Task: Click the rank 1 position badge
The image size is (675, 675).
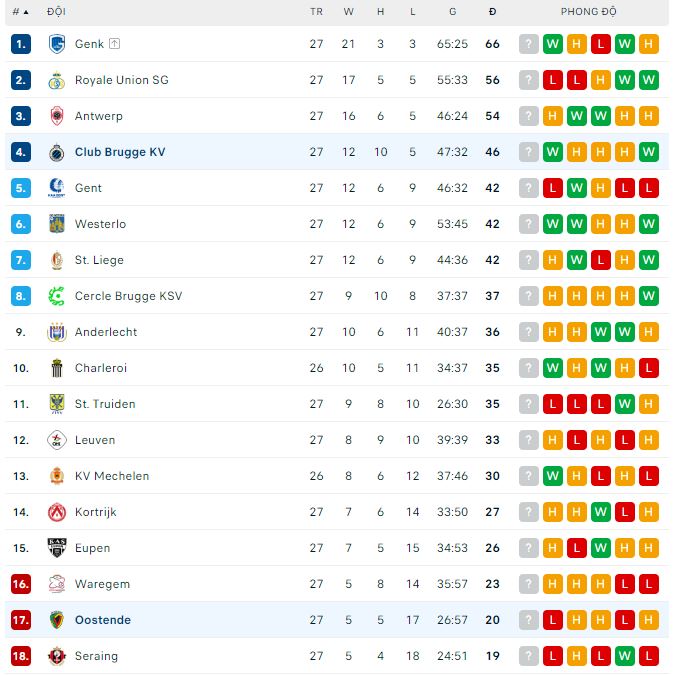Action: pyautogui.click(x=21, y=44)
